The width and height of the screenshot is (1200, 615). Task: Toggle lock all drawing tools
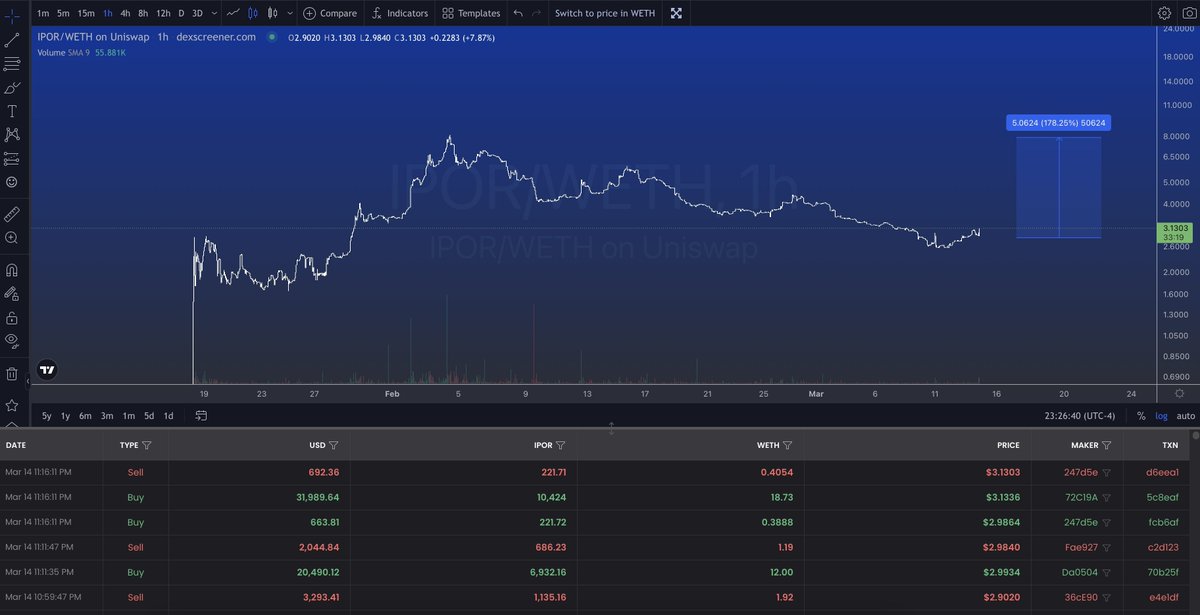[12, 317]
